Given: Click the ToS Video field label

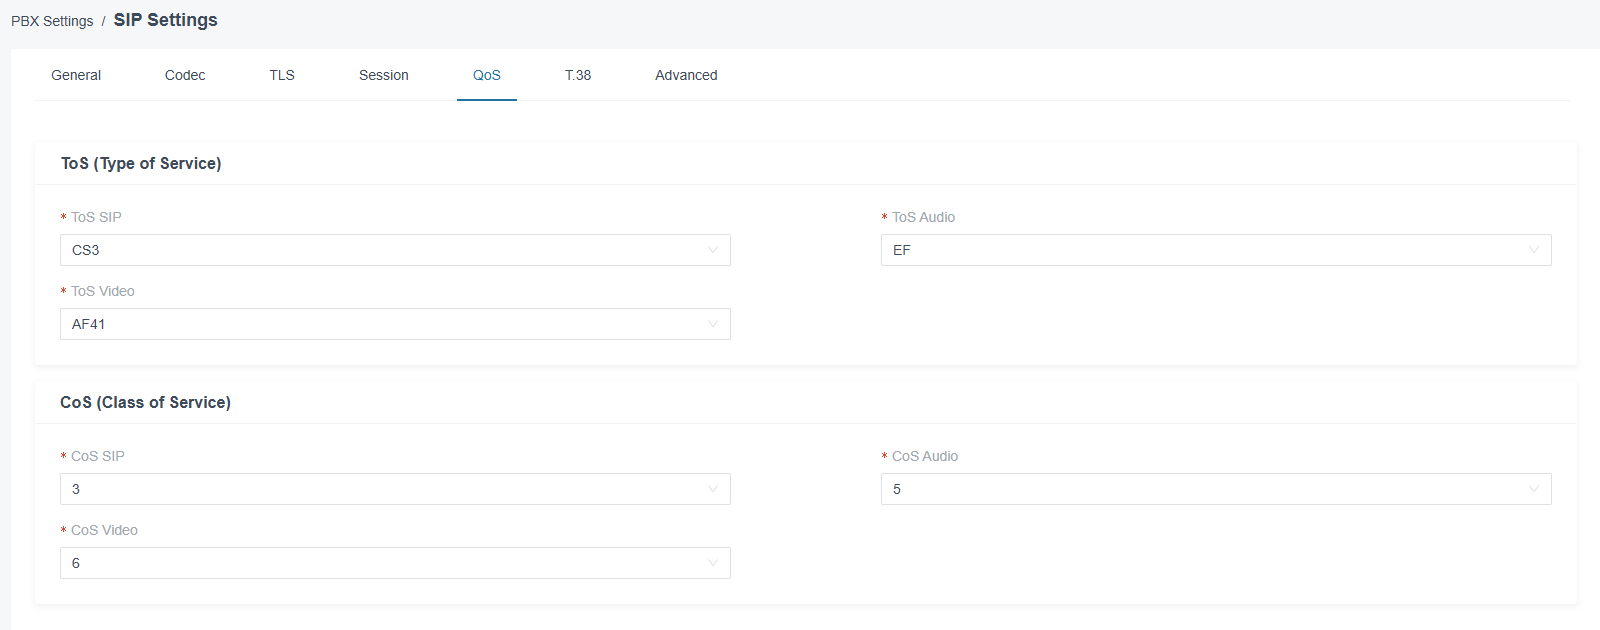Looking at the screenshot, I should (103, 291).
